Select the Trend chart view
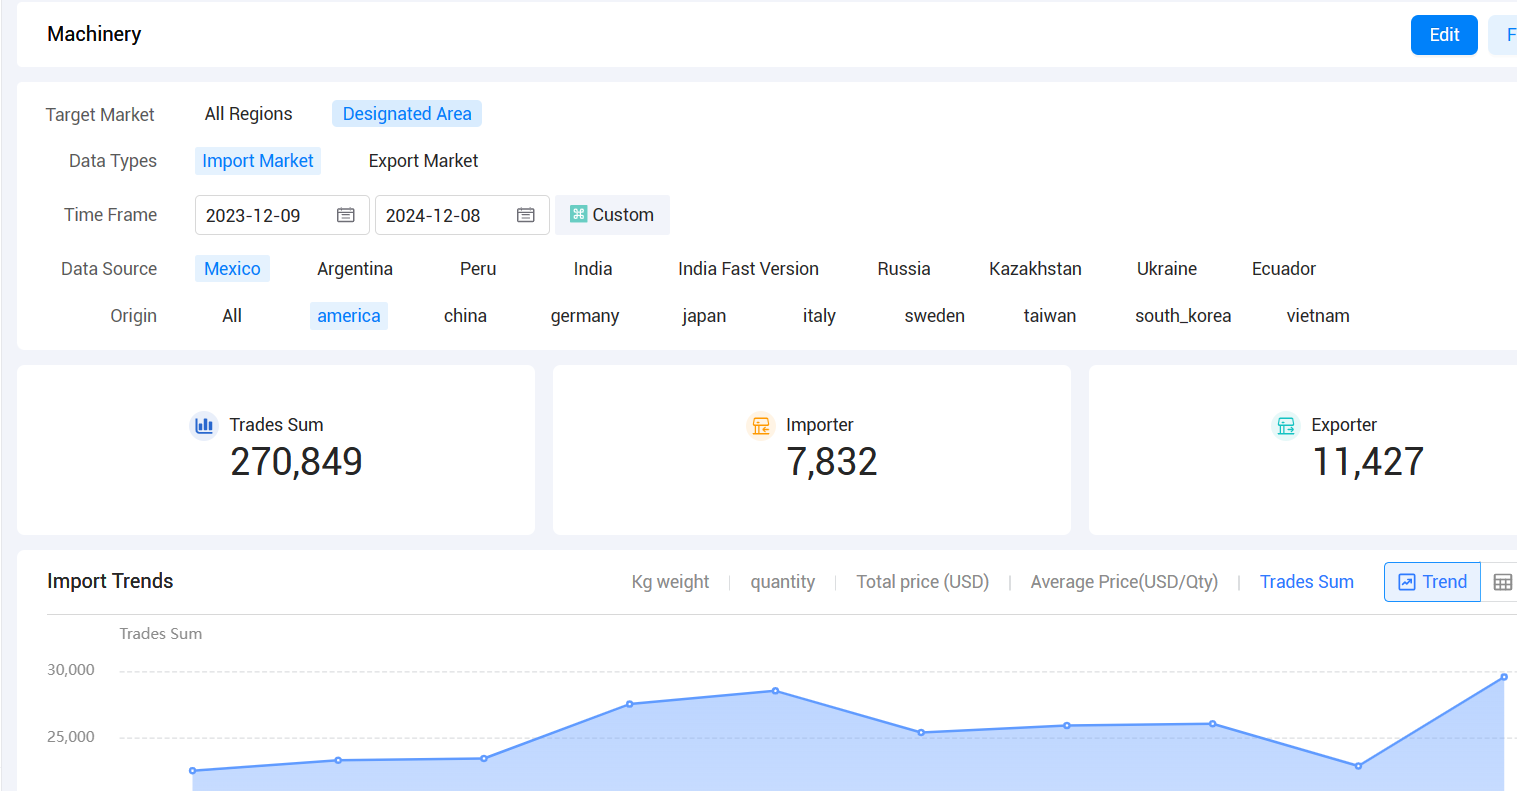 (1432, 582)
